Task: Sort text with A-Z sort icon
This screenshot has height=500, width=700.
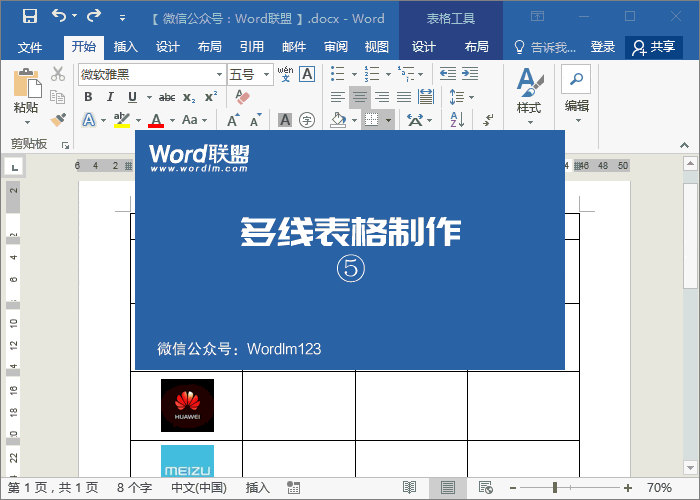Action: tap(457, 120)
